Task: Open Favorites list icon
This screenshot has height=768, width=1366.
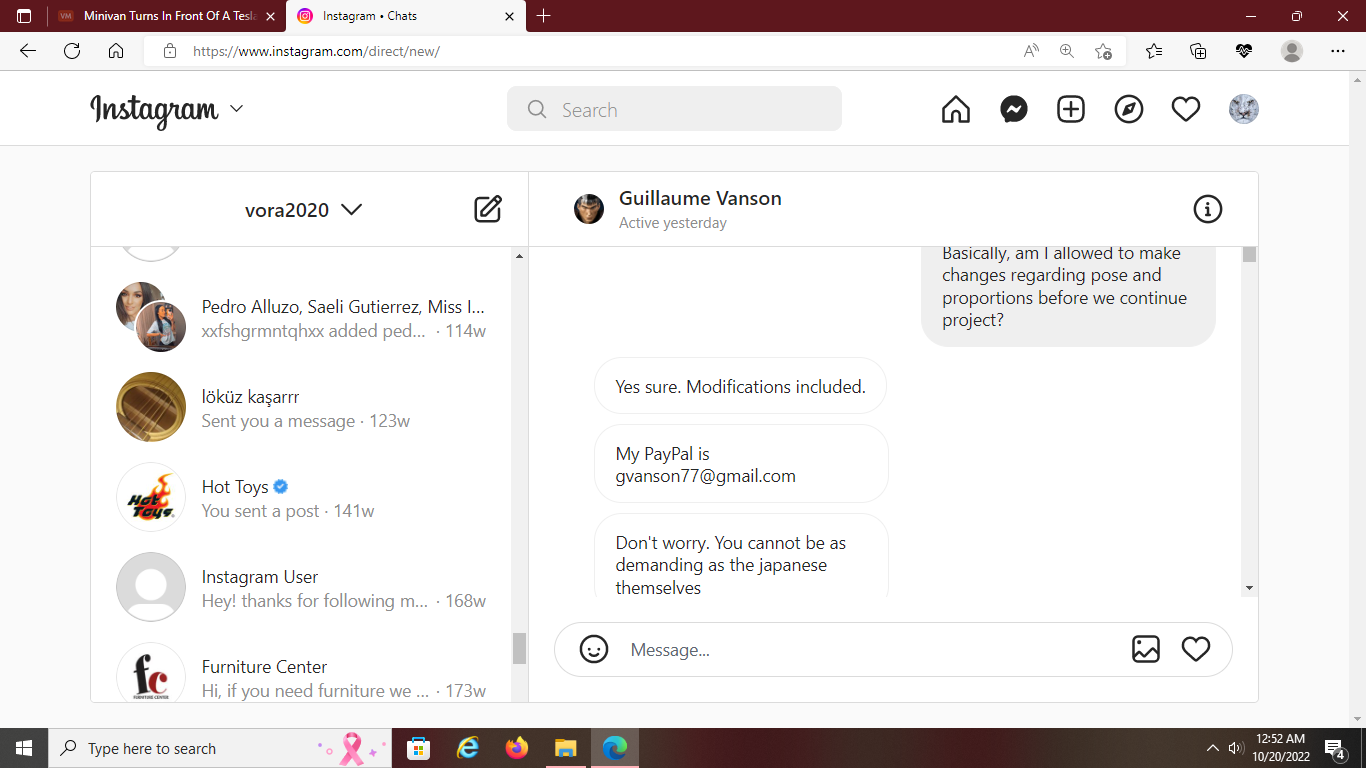Action: tap(1154, 51)
